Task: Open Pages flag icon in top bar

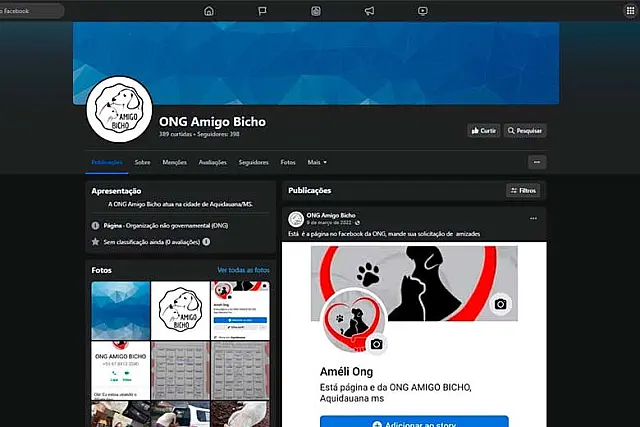Action: 262,11
